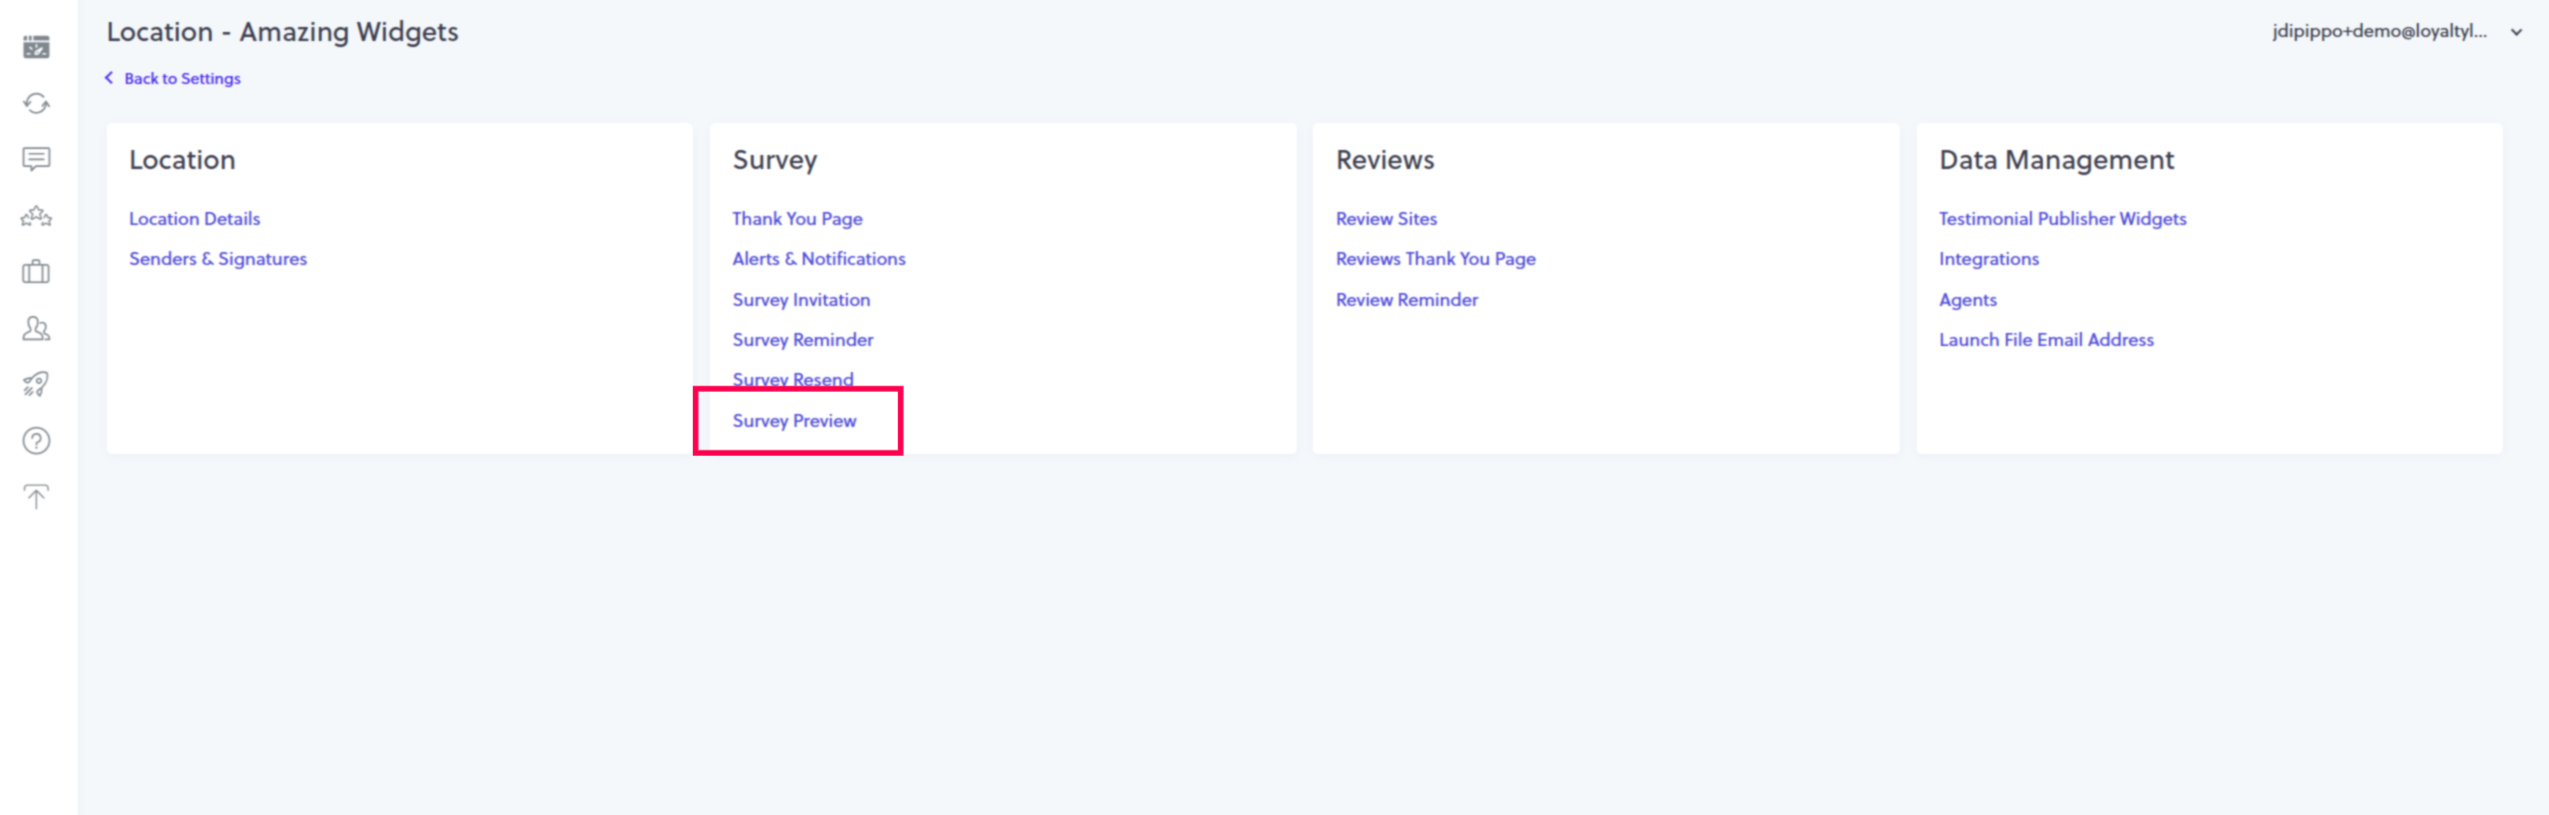
Task: Open the Review Sites page
Action: [x=1385, y=219]
